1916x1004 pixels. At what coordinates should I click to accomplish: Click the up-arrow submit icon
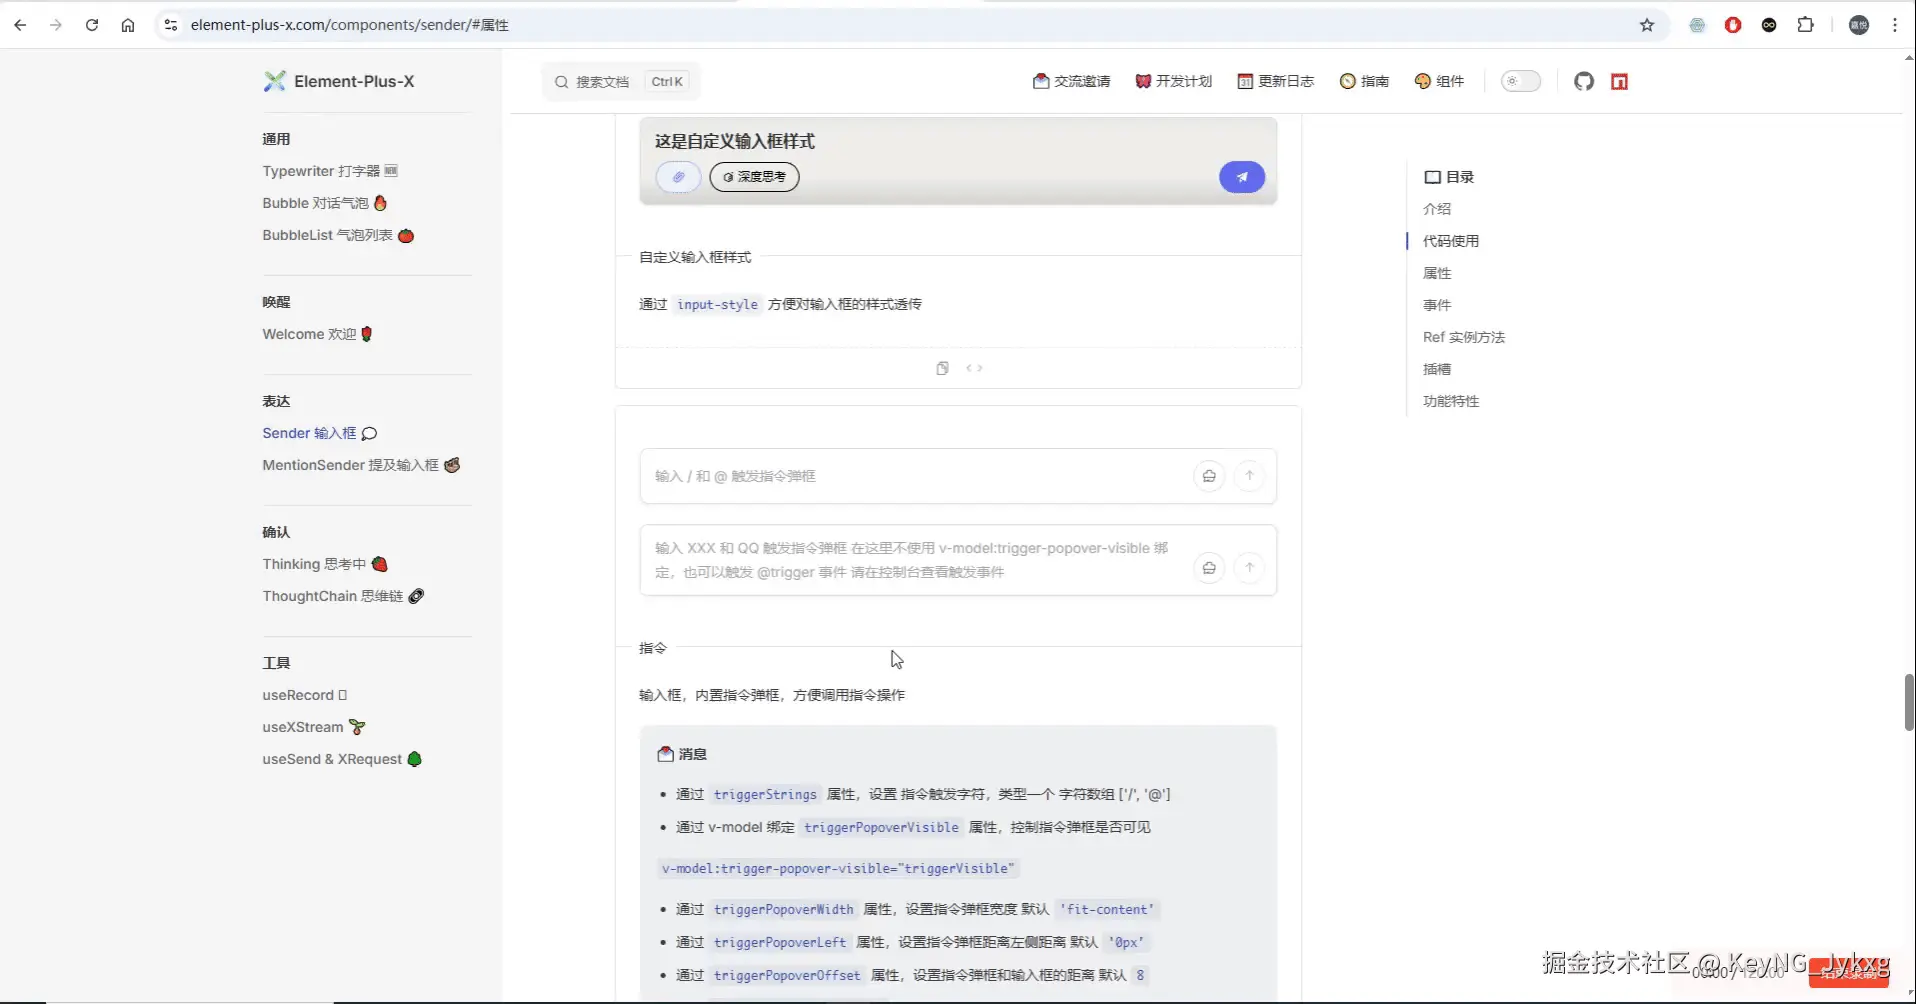(1250, 476)
